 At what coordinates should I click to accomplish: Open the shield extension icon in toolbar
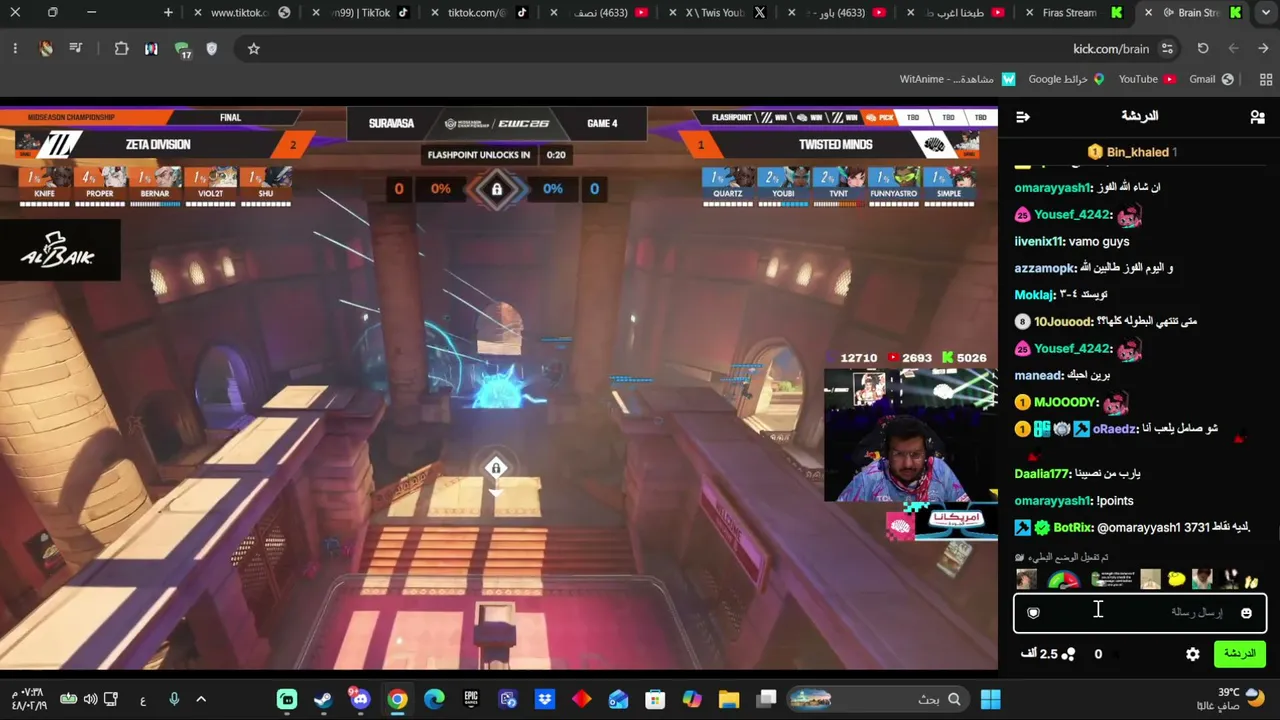211,48
